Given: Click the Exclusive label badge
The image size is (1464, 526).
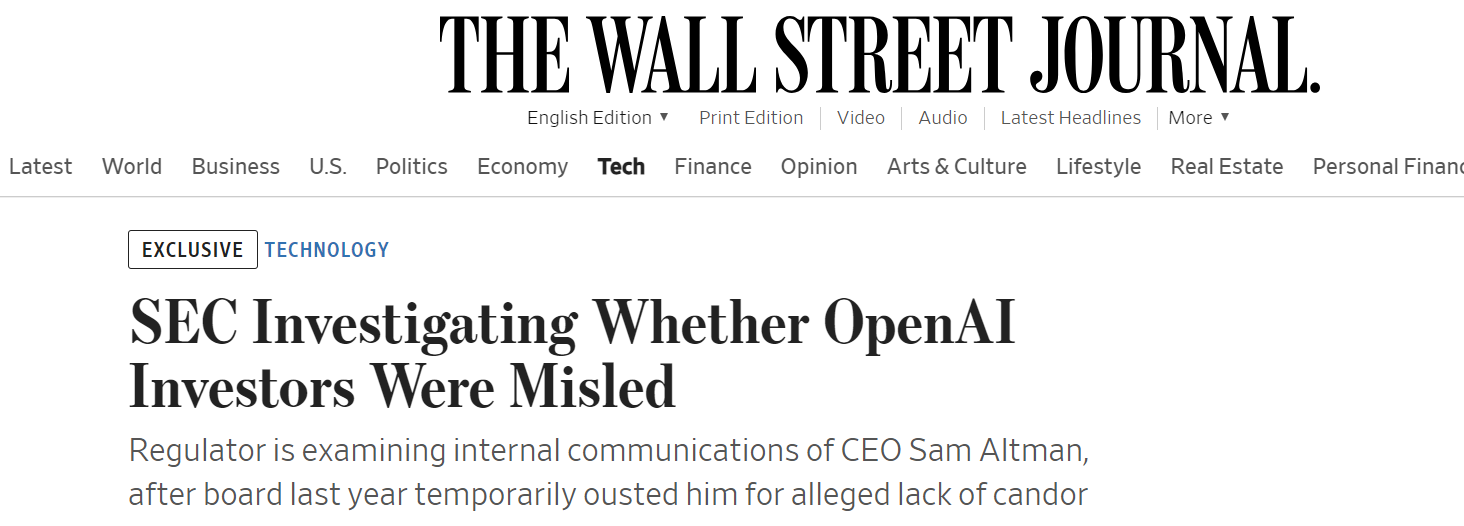Looking at the screenshot, I should click(193, 250).
